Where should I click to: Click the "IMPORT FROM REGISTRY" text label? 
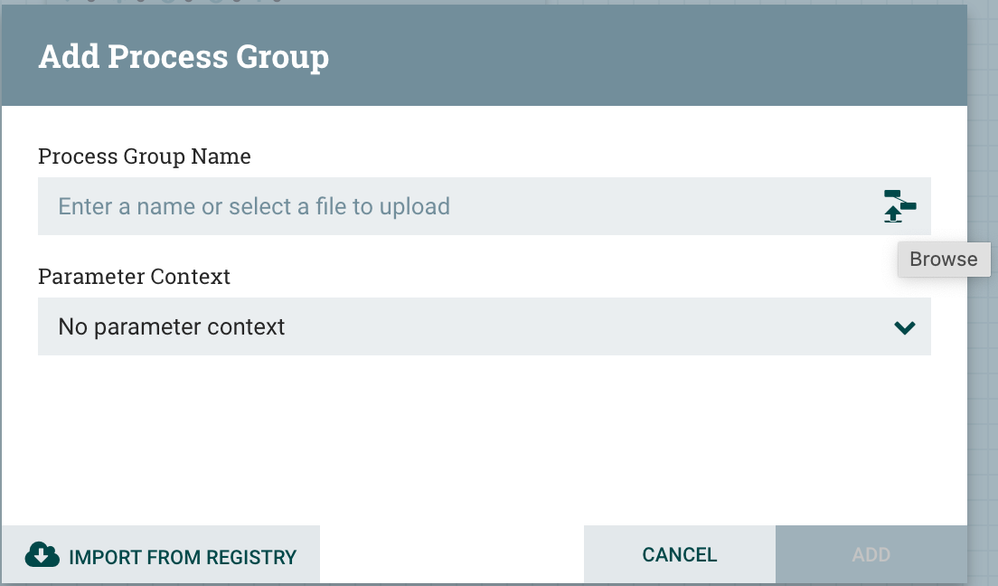182,557
